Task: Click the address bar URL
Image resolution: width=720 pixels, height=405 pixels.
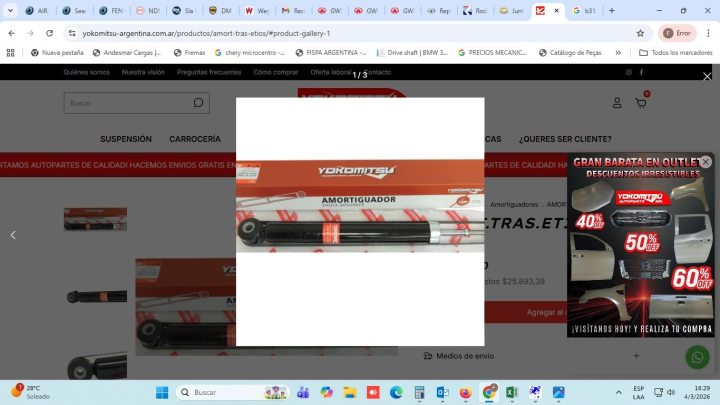Action: [206, 33]
